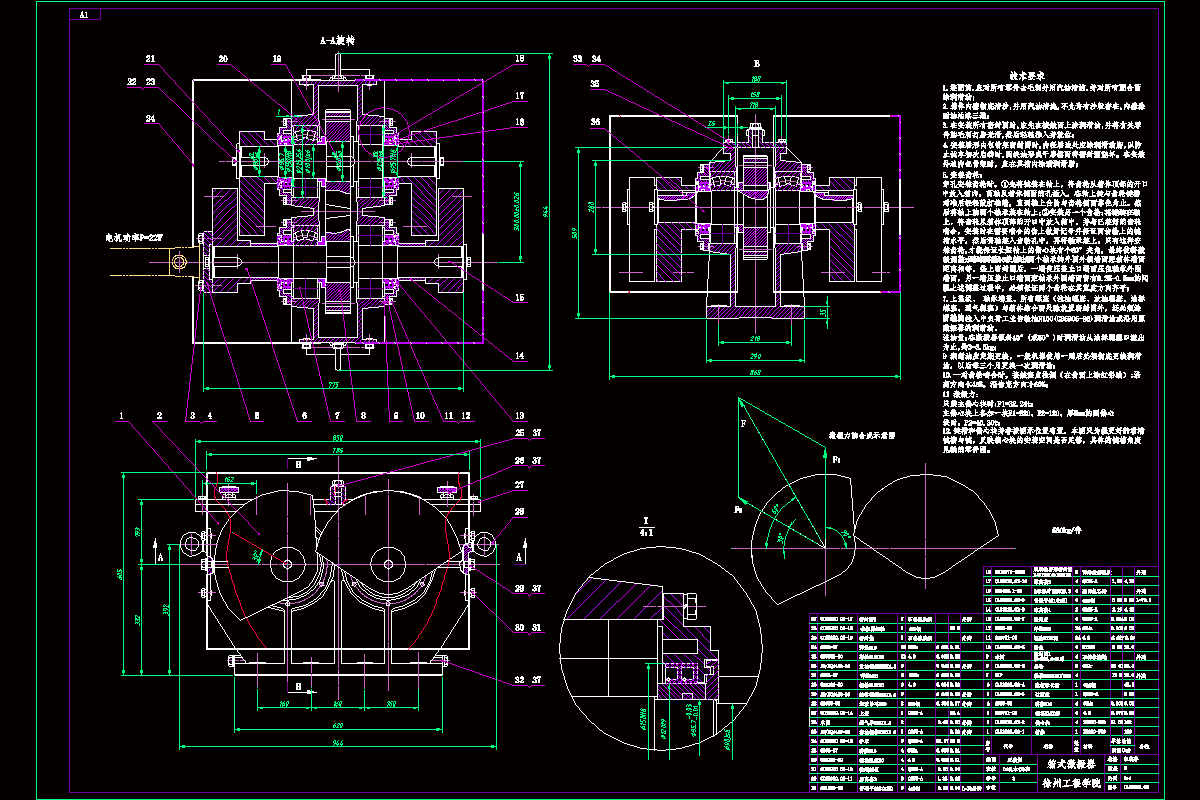The height and width of the screenshot is (800, 1200).
Task: Select part callout number 17
Action: 520,96
